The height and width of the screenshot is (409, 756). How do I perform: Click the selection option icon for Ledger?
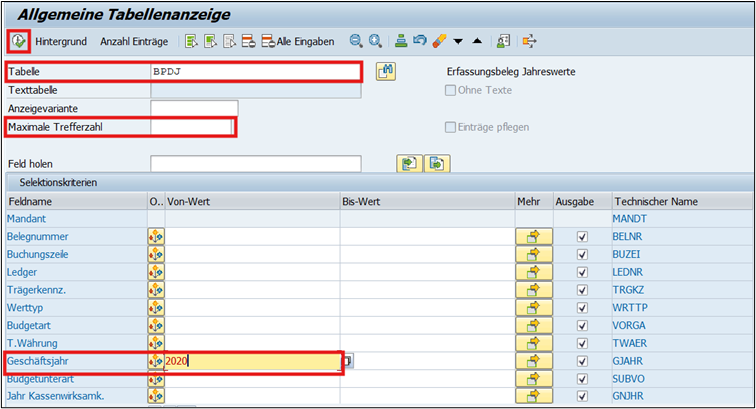156,272
